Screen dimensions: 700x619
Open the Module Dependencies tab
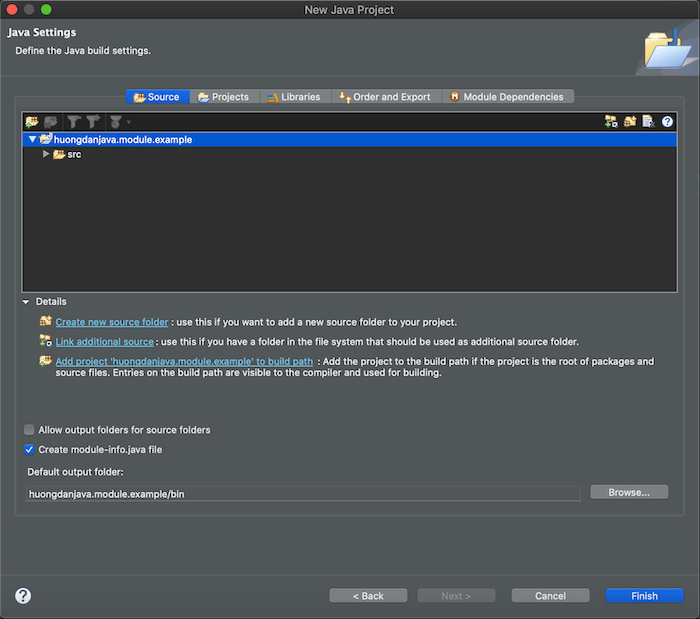click(508, 97)
